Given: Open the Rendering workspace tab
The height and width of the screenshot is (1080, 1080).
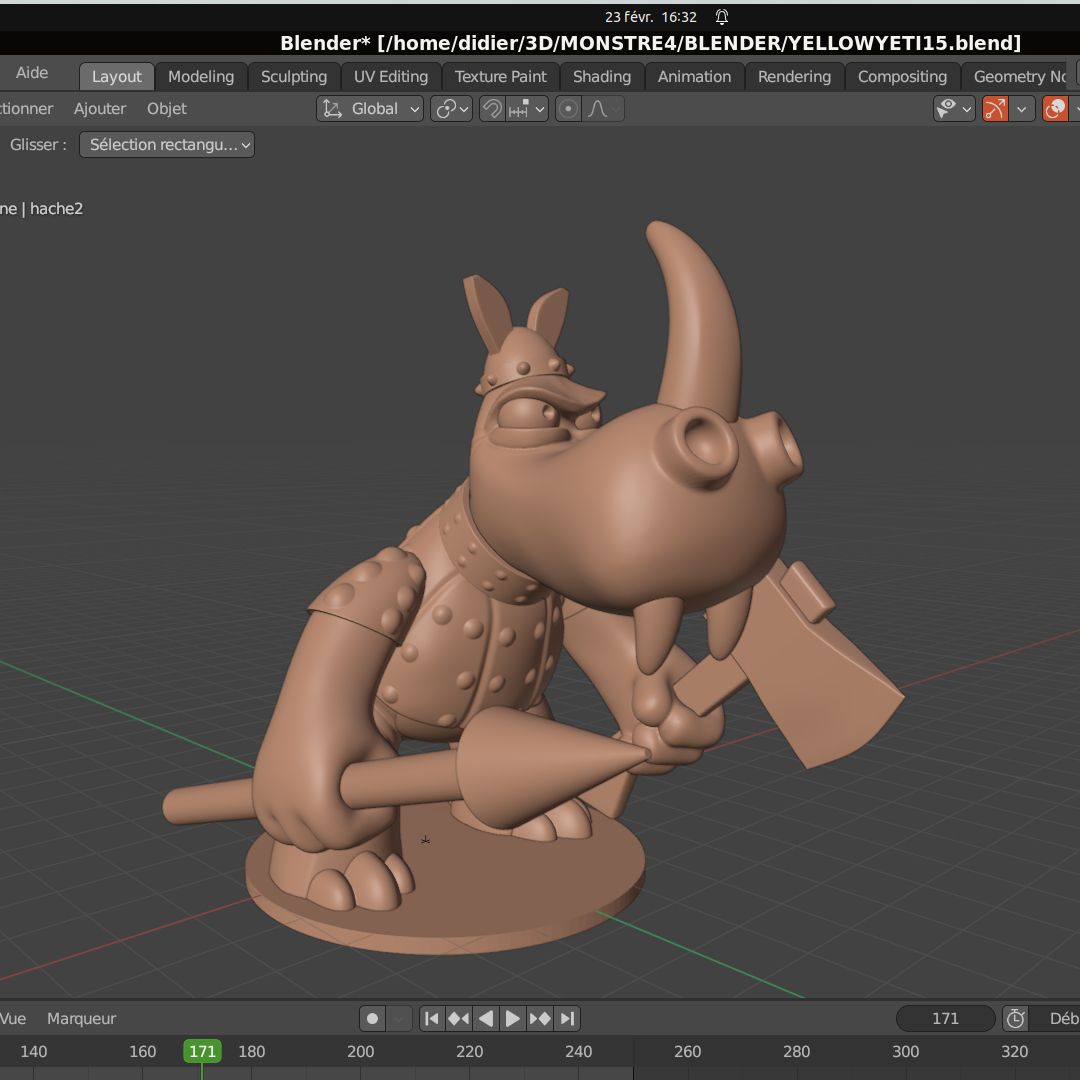Looking at the screenshot, I should (x=794, y=76).
